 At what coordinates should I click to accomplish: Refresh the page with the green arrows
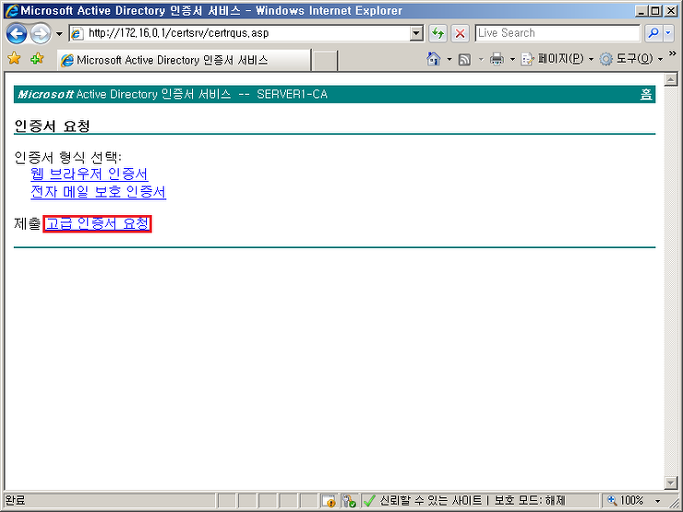point(438,33)
